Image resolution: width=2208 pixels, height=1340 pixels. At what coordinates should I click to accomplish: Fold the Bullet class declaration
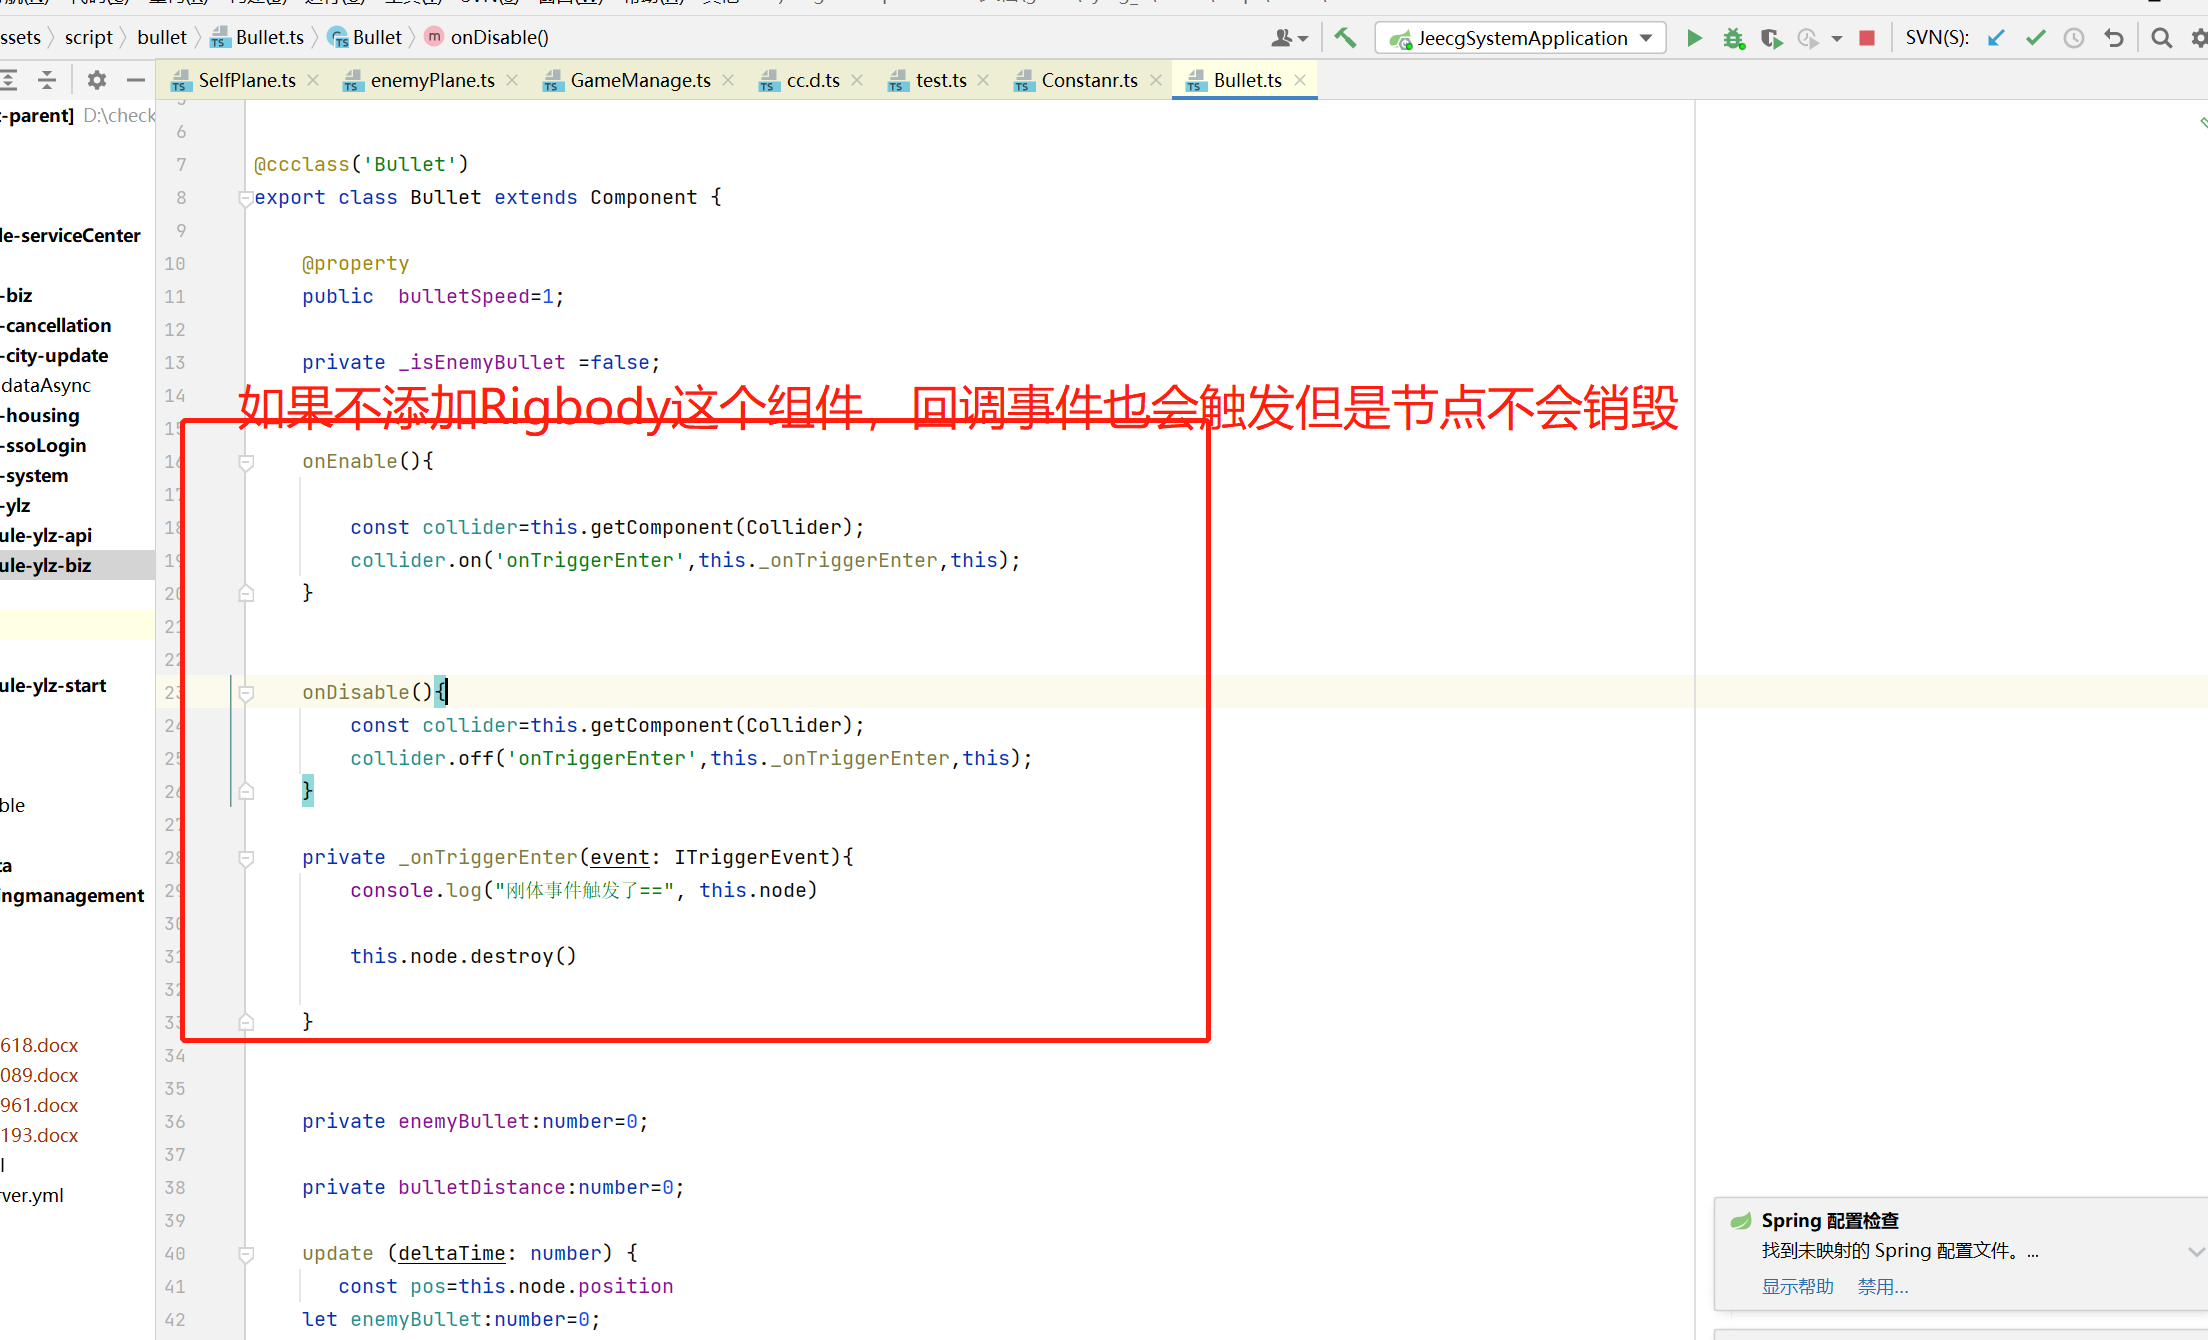[246, 198]
